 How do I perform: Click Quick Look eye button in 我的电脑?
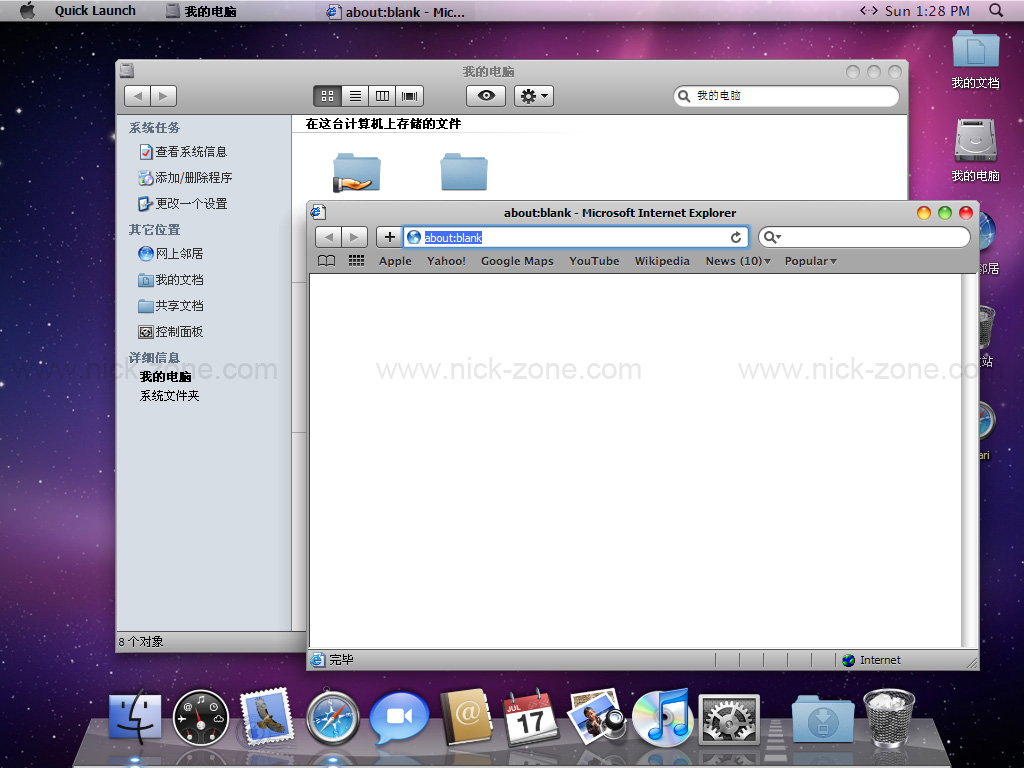pyautogui.click(x=486, y=96)
